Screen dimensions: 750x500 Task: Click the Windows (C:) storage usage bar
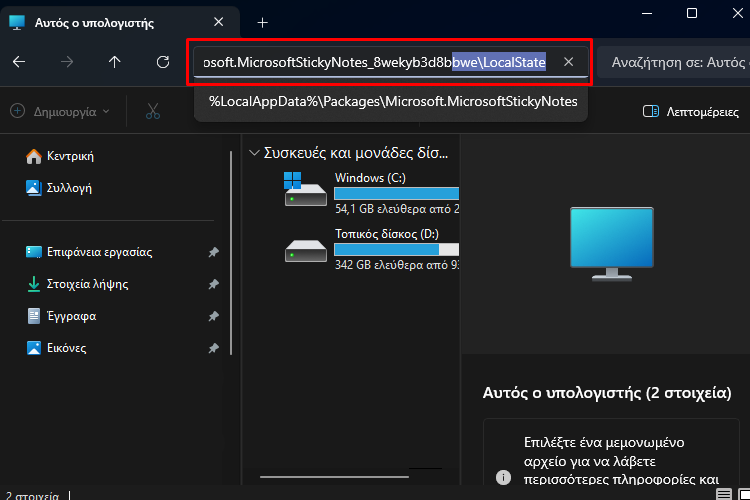[x=396, y=193]
